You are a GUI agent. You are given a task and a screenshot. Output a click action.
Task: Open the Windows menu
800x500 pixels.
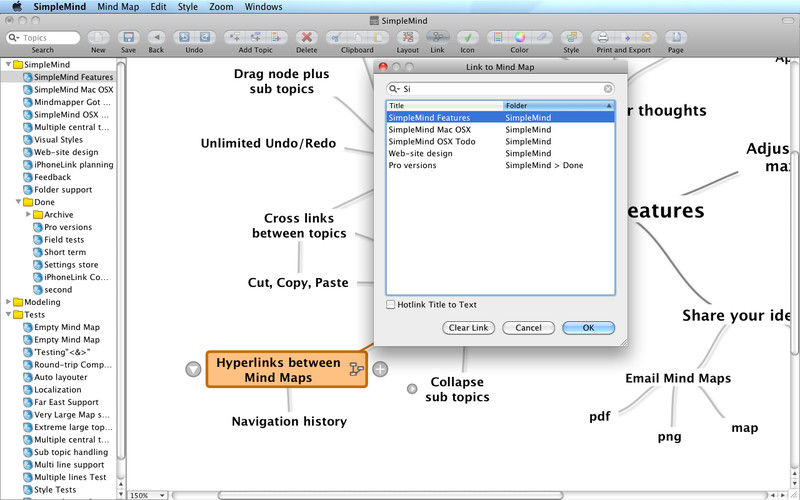click(x=263, y=7)
